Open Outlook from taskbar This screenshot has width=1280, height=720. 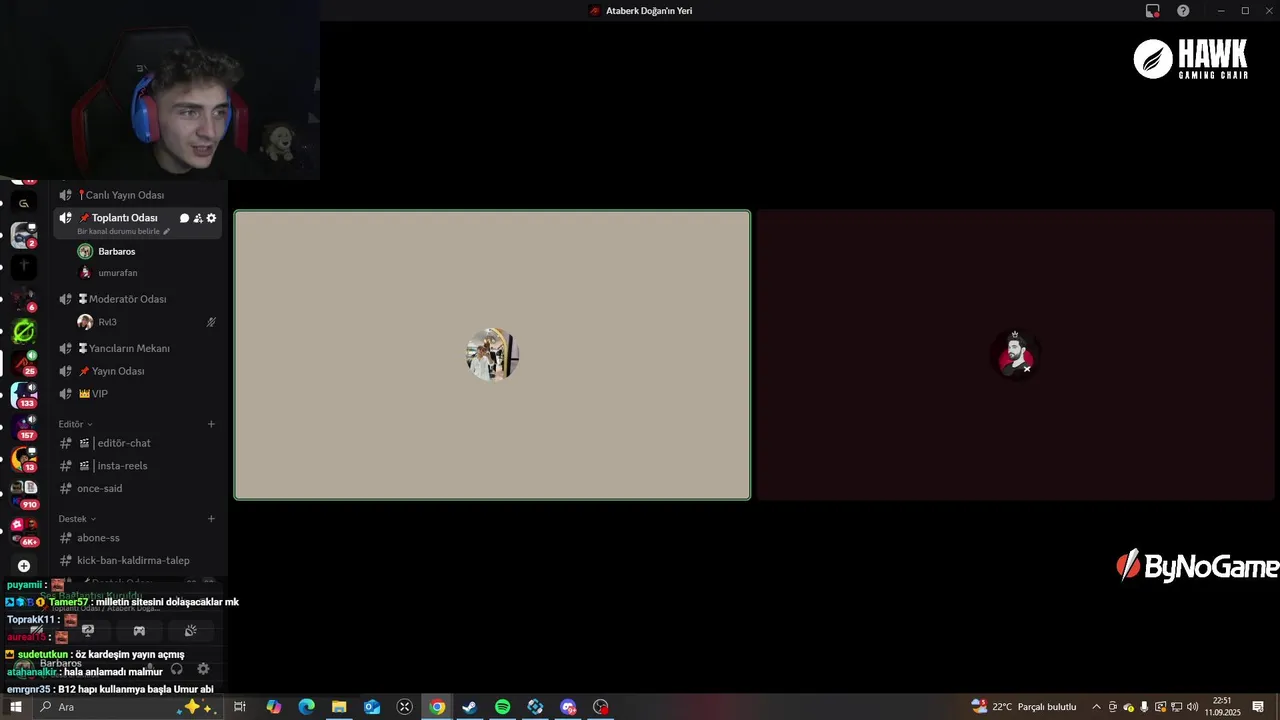coord(372,707)
